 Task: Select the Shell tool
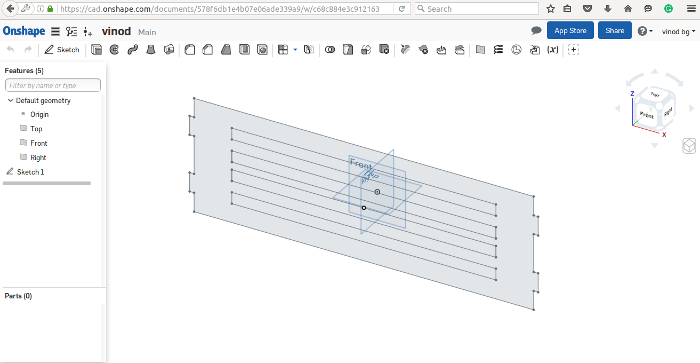pyautogui.click(x=244, y=50)
